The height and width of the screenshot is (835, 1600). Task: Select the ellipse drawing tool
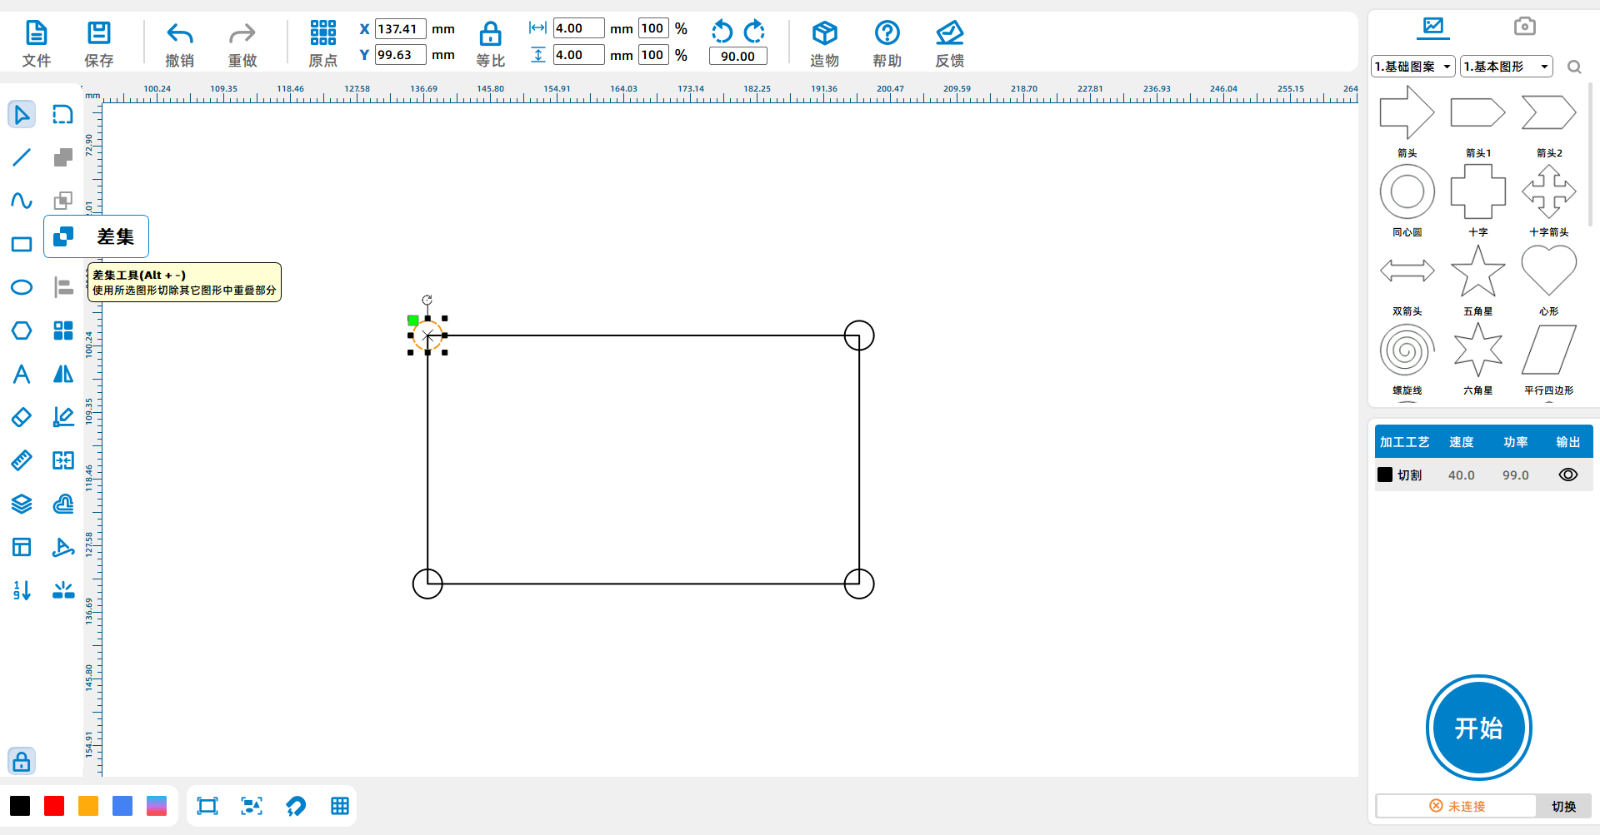pos(21,288)
